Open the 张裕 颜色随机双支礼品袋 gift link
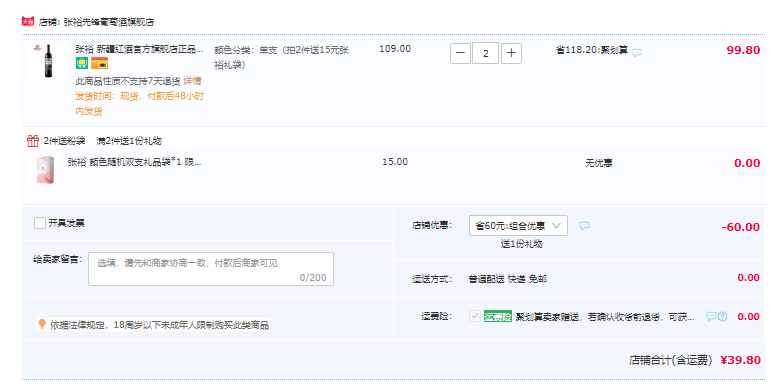Viewport: 771px width, 390px height. 134,162
